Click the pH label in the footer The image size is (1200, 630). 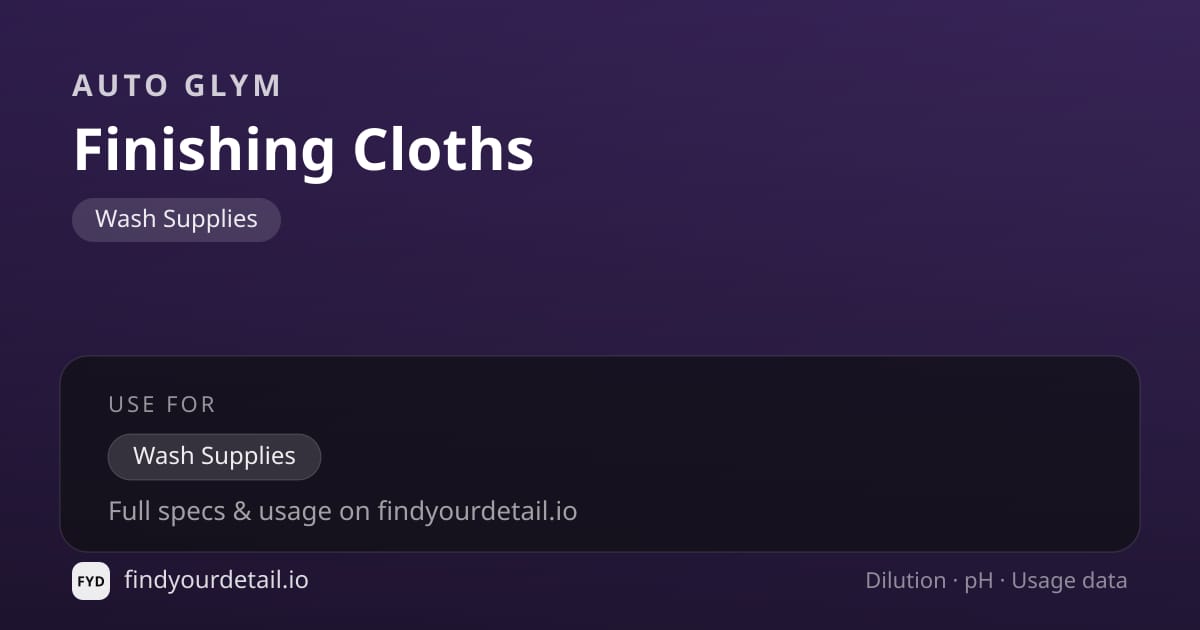click(979, 582)
